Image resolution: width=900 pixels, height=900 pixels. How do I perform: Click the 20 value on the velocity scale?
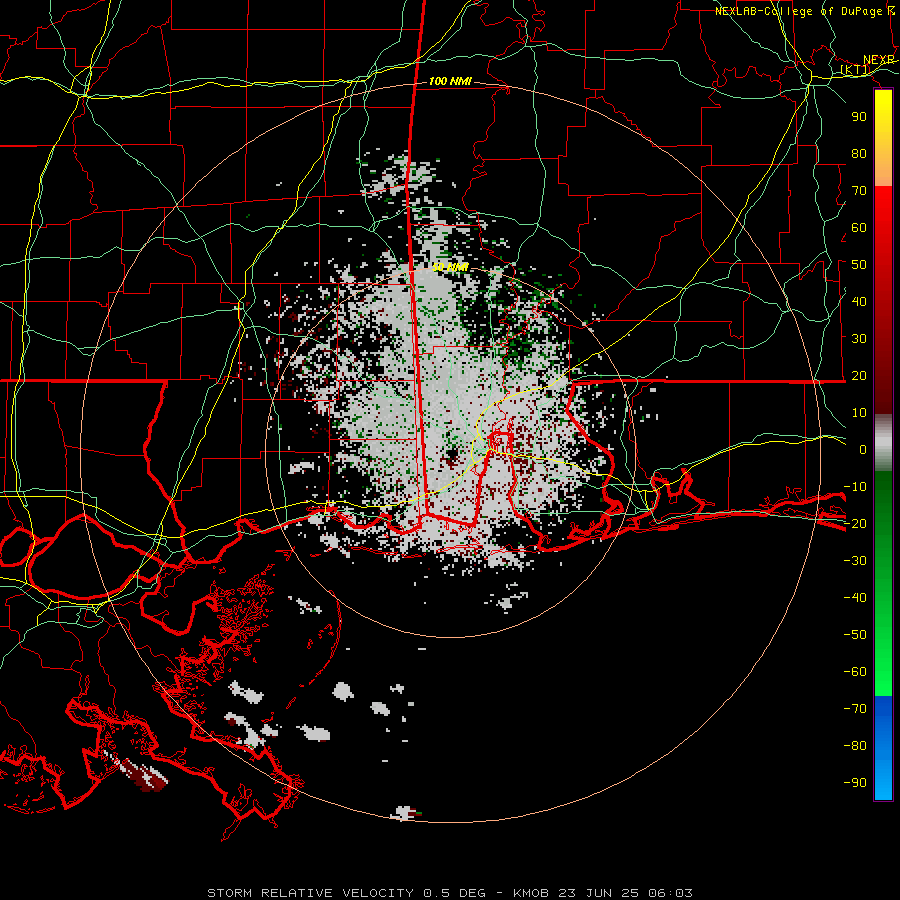(859, 376)
